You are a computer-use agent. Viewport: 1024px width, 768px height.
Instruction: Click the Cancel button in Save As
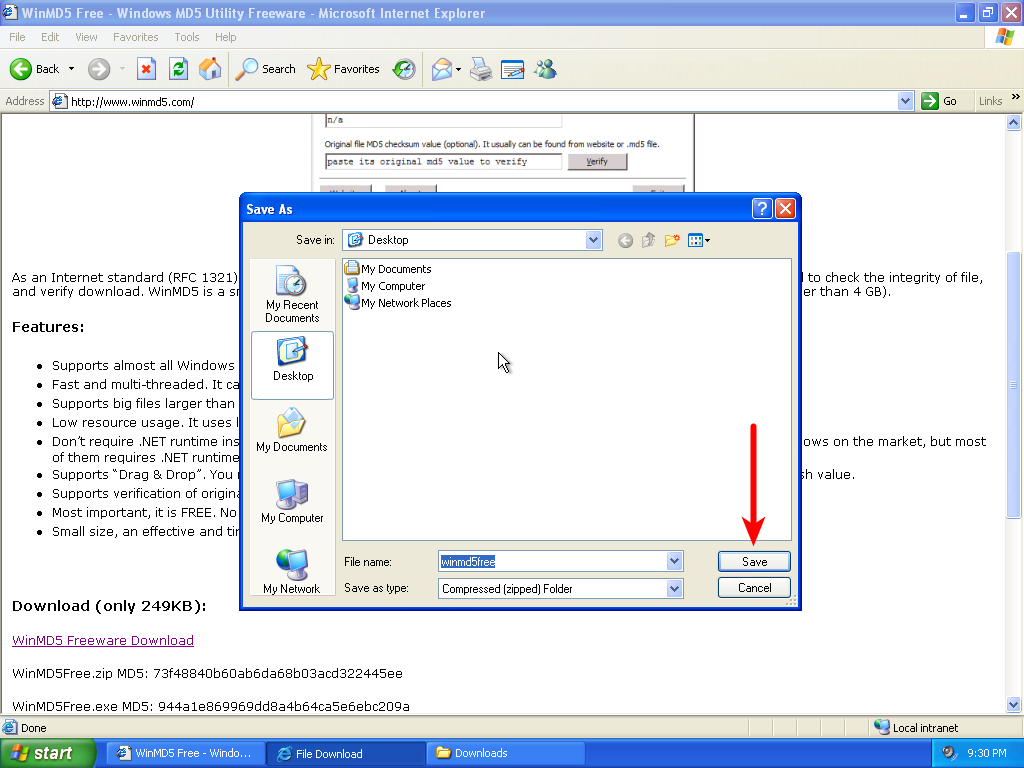pyautogui.click(x=754, y=588)
